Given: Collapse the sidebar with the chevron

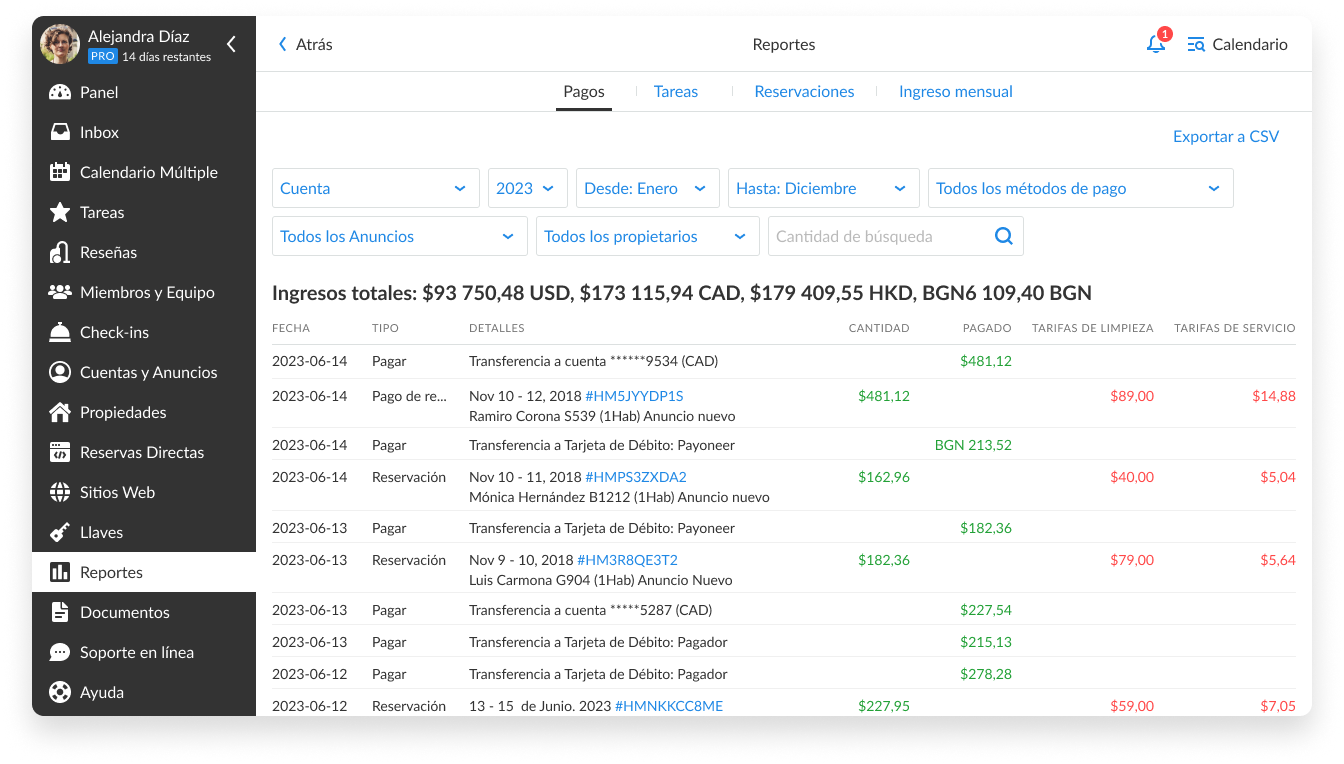Looking at the screenshot, I should 231,44.
